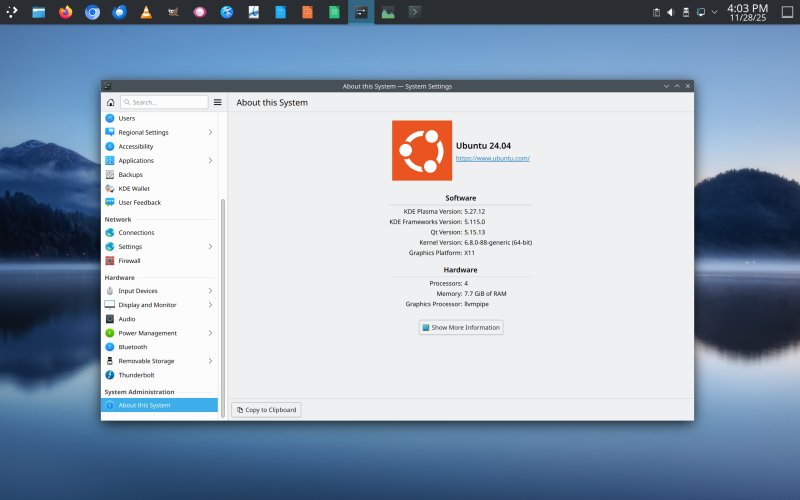Open the Users settings entry
Viewport: 800px width, 500px height.
(126, 118)
